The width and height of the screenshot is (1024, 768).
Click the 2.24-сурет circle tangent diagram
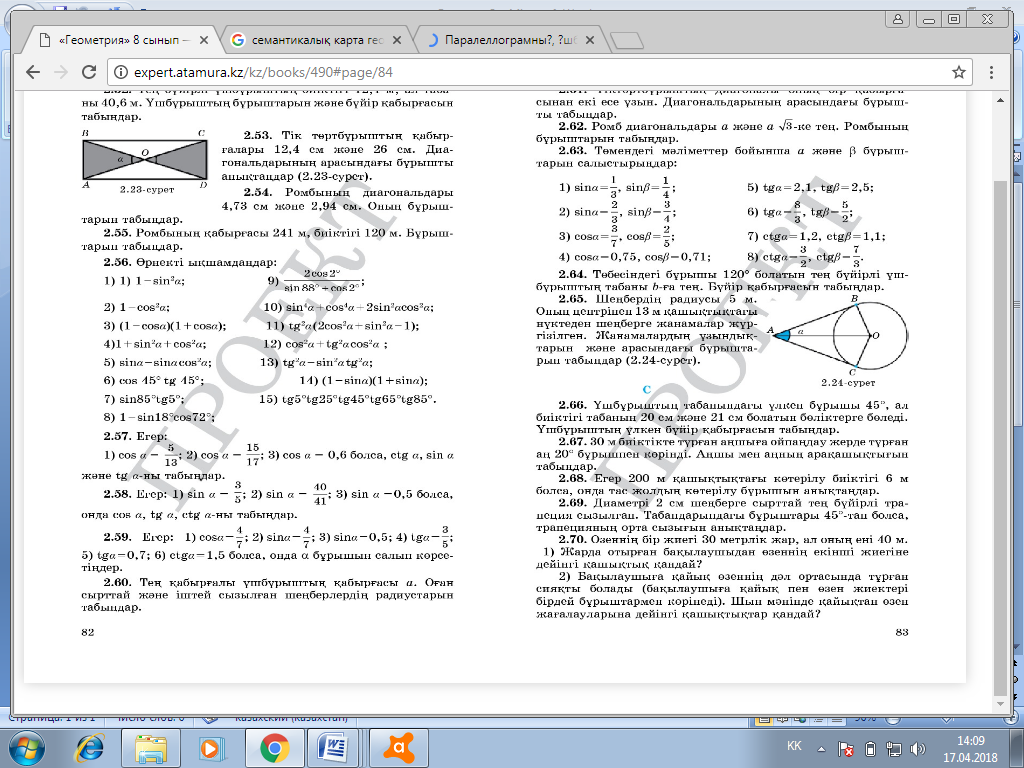[839, 336]
